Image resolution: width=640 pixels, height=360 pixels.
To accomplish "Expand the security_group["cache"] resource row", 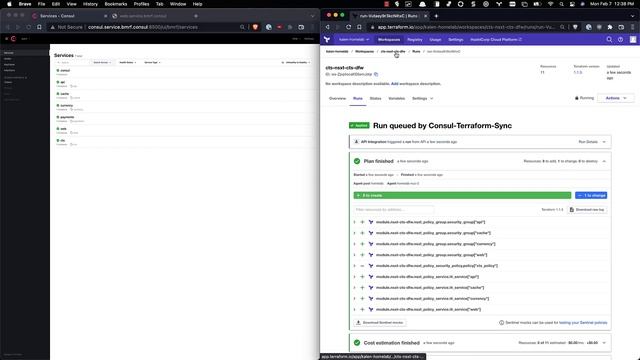I will pyautogui.click(x=354, y=233).
